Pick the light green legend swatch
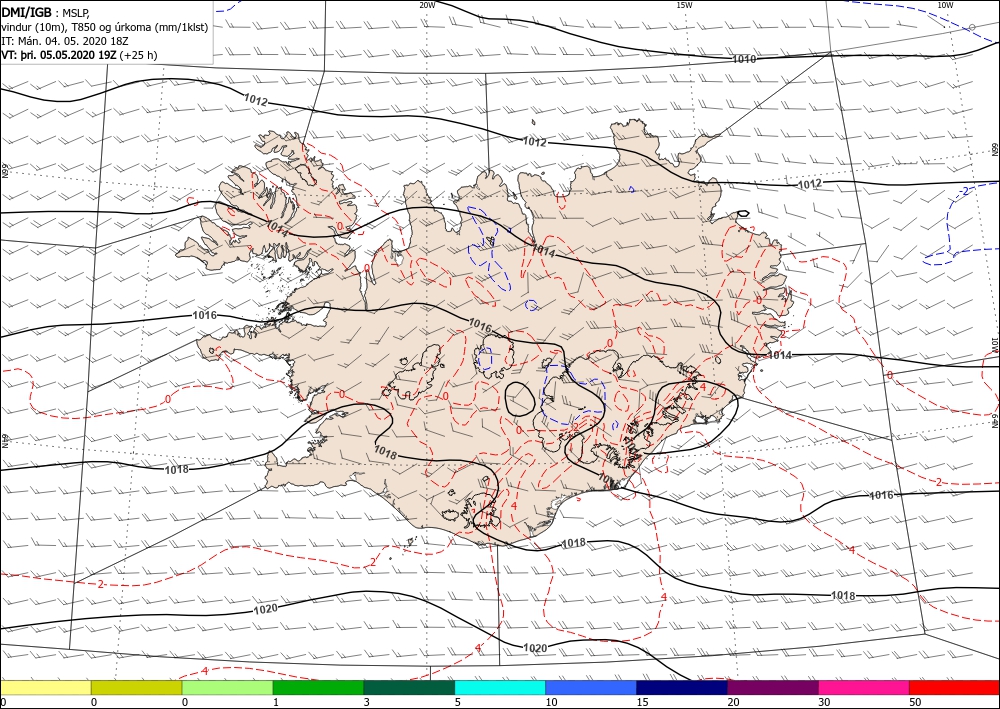This screenshot has width=1000, height=709. pyautogui.click(x=227, y=687)
